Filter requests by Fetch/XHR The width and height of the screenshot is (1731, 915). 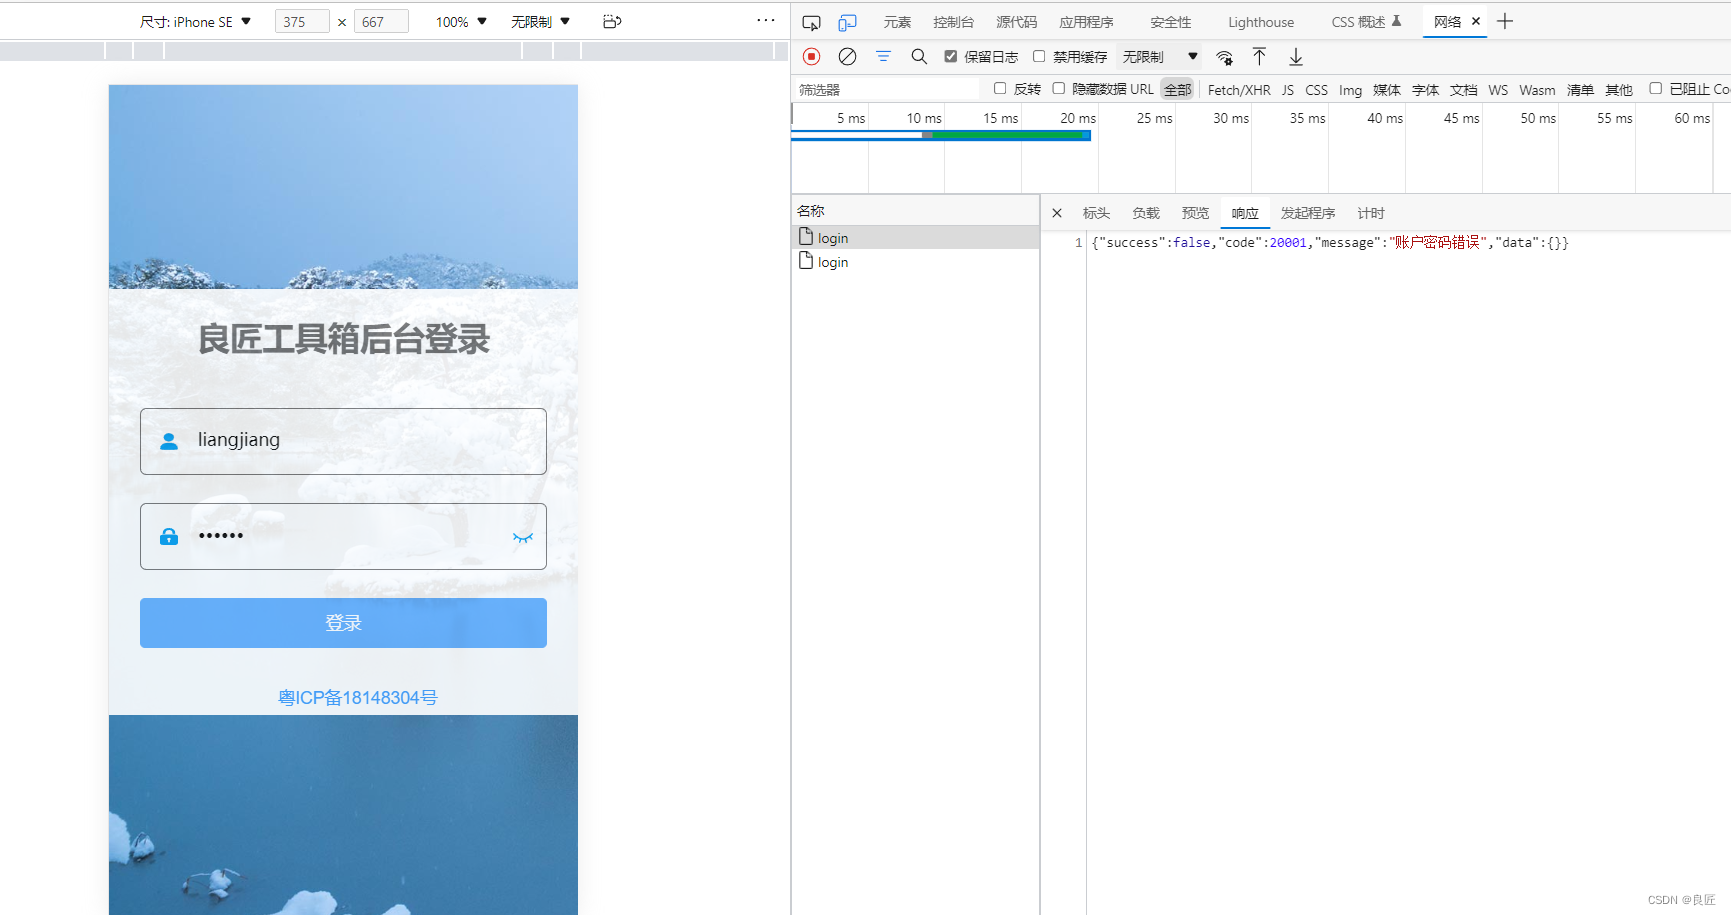pyautogui.click(x=1239, y=90)
